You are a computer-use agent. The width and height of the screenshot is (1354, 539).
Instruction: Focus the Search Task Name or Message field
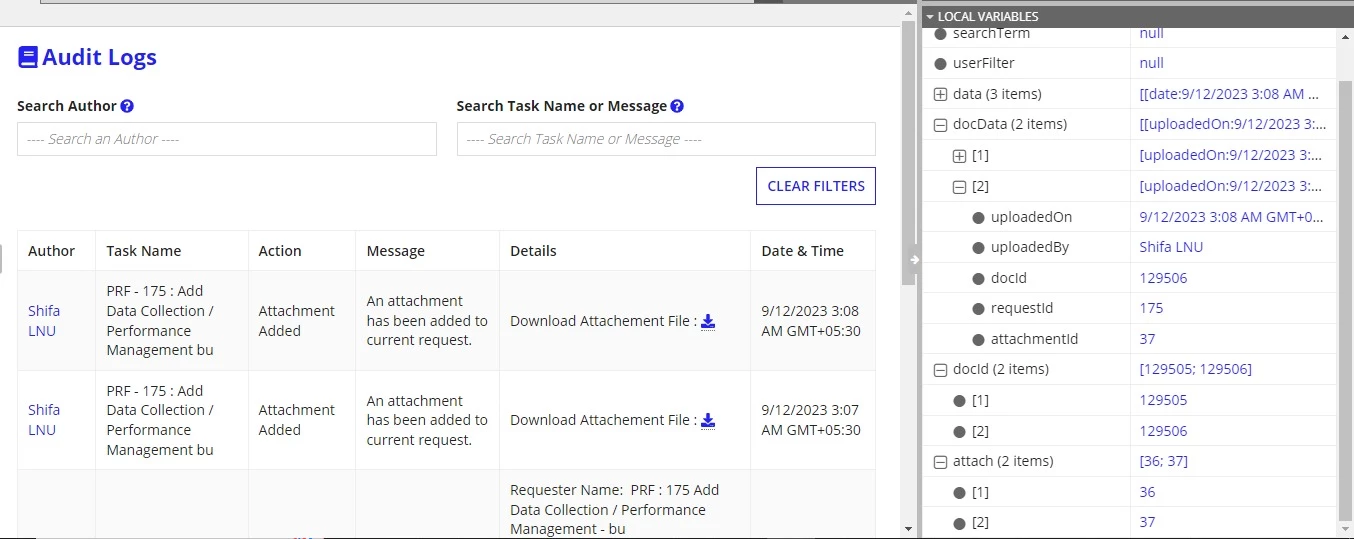tap(666, 139)
